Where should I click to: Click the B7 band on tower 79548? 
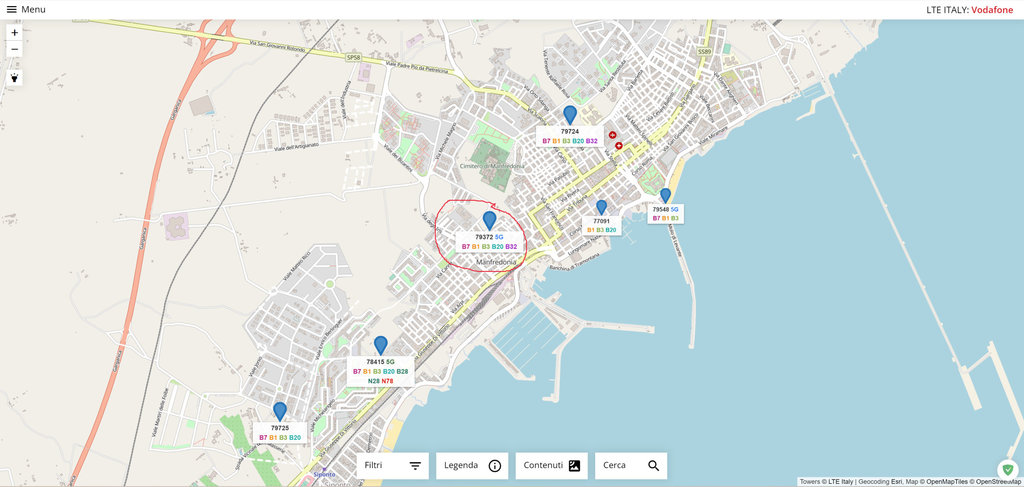click(656, 218)
